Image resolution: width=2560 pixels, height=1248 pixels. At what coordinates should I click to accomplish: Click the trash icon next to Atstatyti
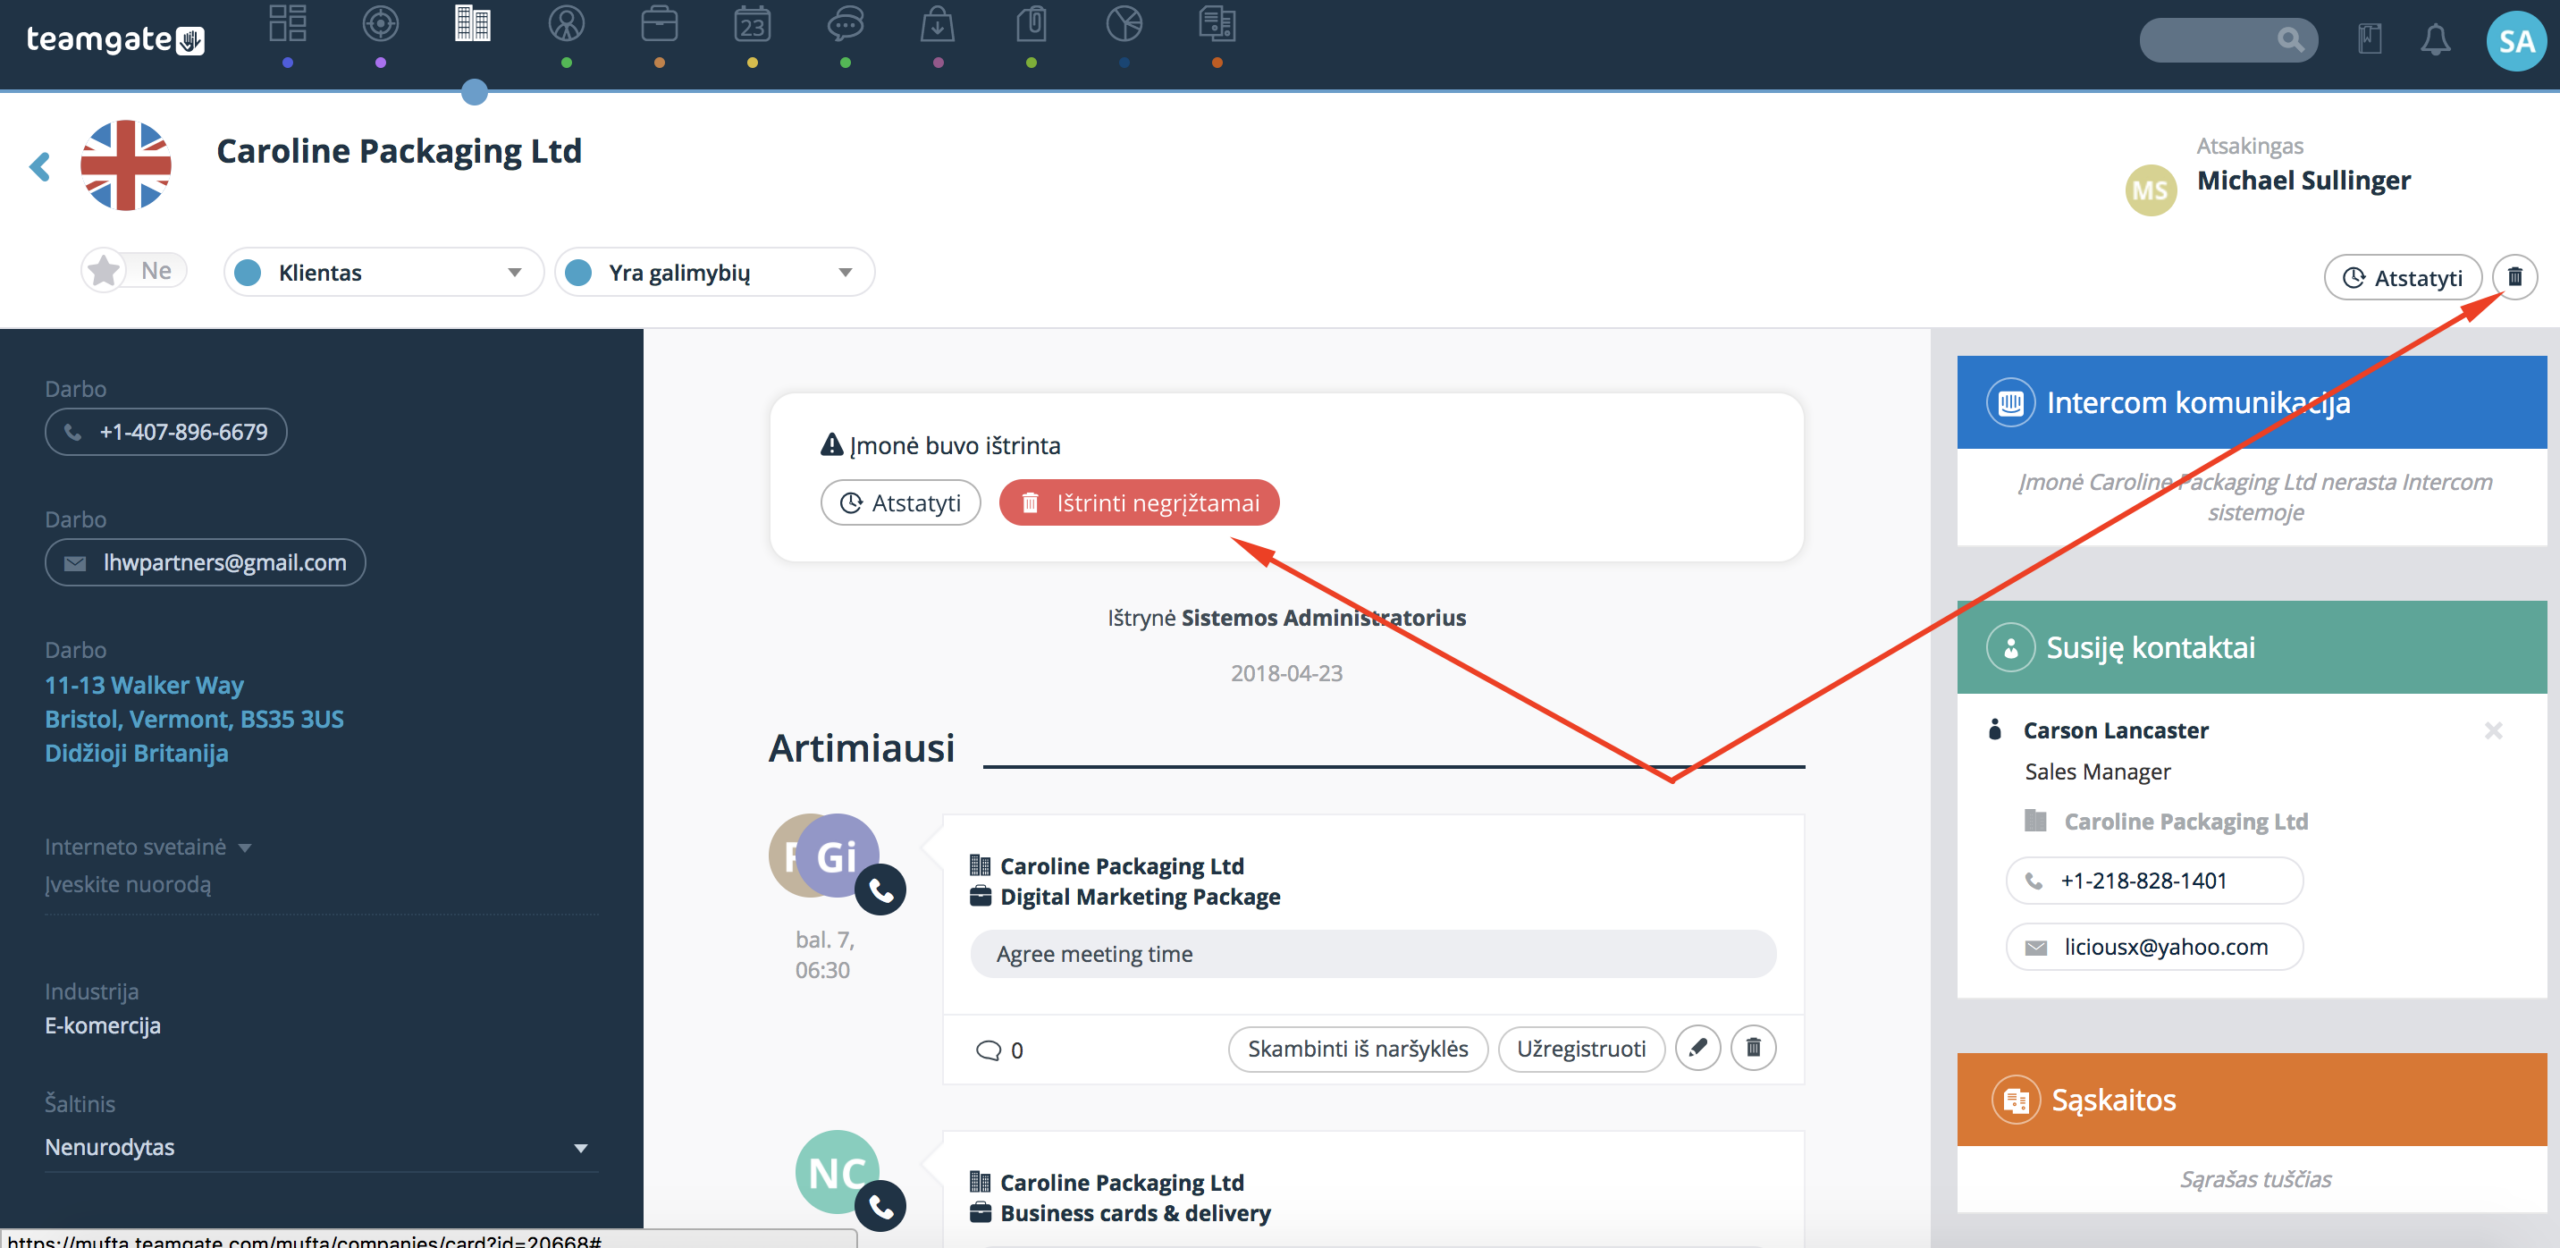[x=2515, y=277]
